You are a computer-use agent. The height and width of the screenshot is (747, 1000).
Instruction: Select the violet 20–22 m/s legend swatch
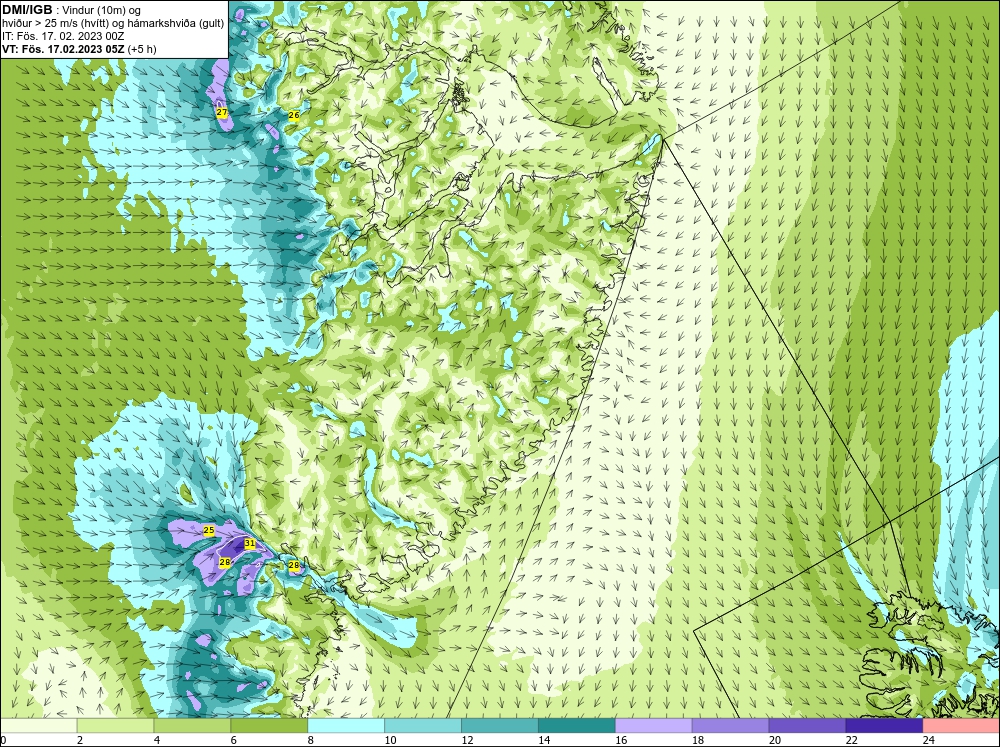coord(807,725)
